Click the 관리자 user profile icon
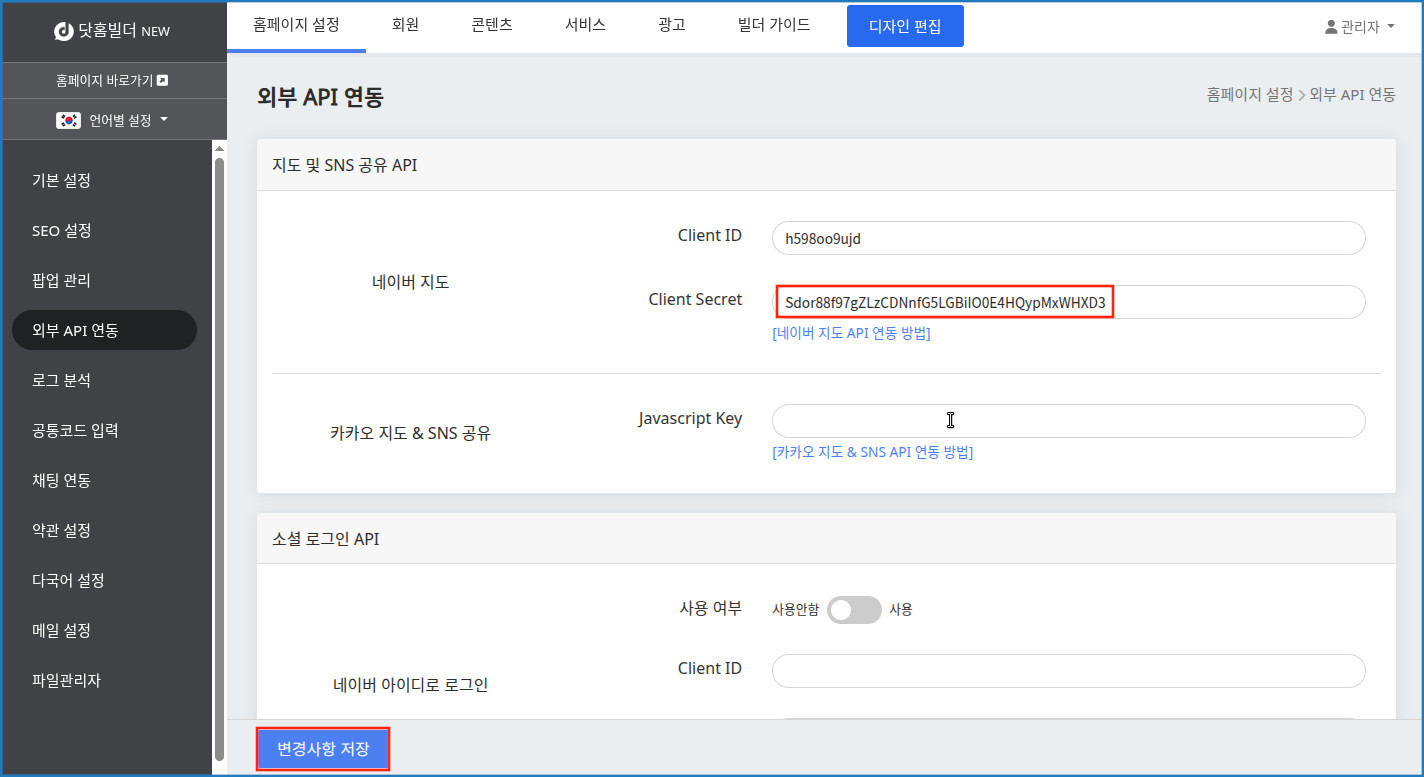 pos(1331,27)
